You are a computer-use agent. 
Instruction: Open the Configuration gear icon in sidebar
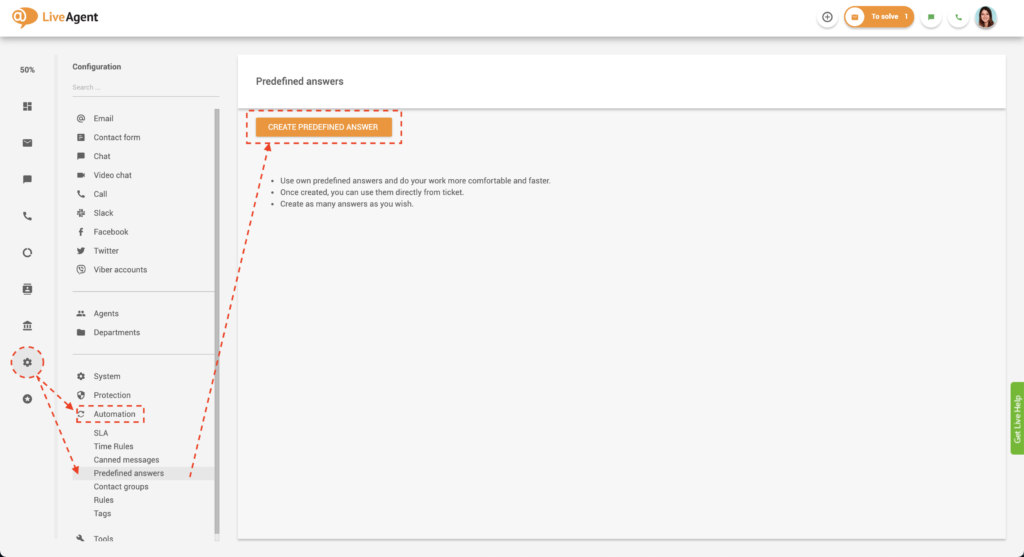pyautogui.click(x=27, y=362)
